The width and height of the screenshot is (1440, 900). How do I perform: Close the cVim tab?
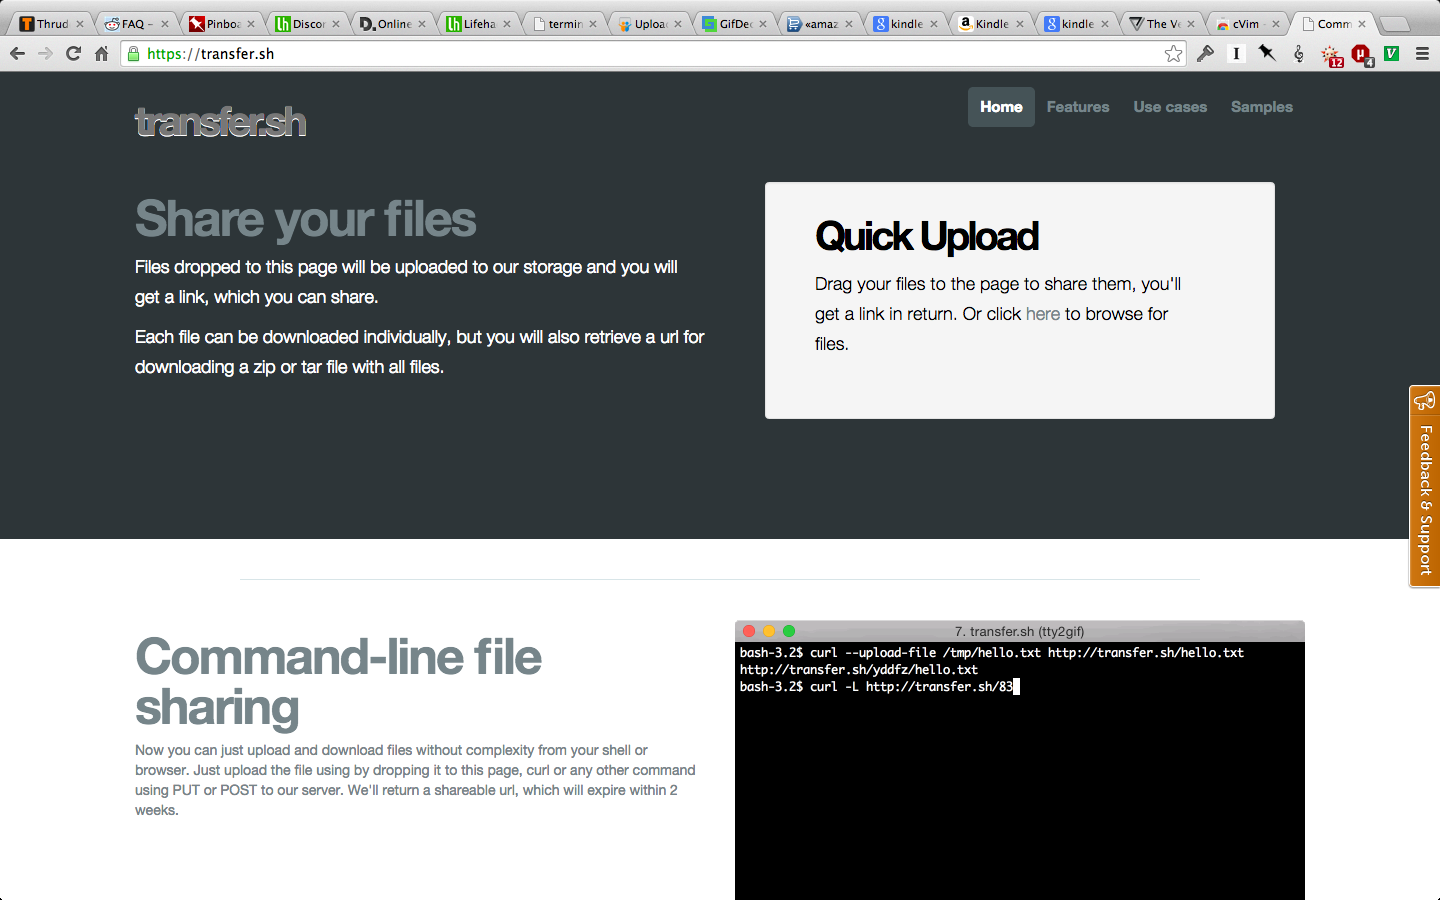coord(1276,24)
